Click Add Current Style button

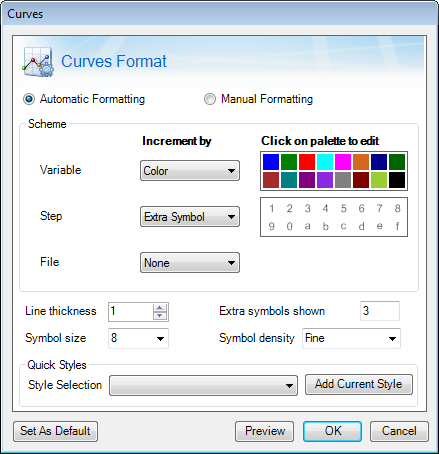point(359,384)
